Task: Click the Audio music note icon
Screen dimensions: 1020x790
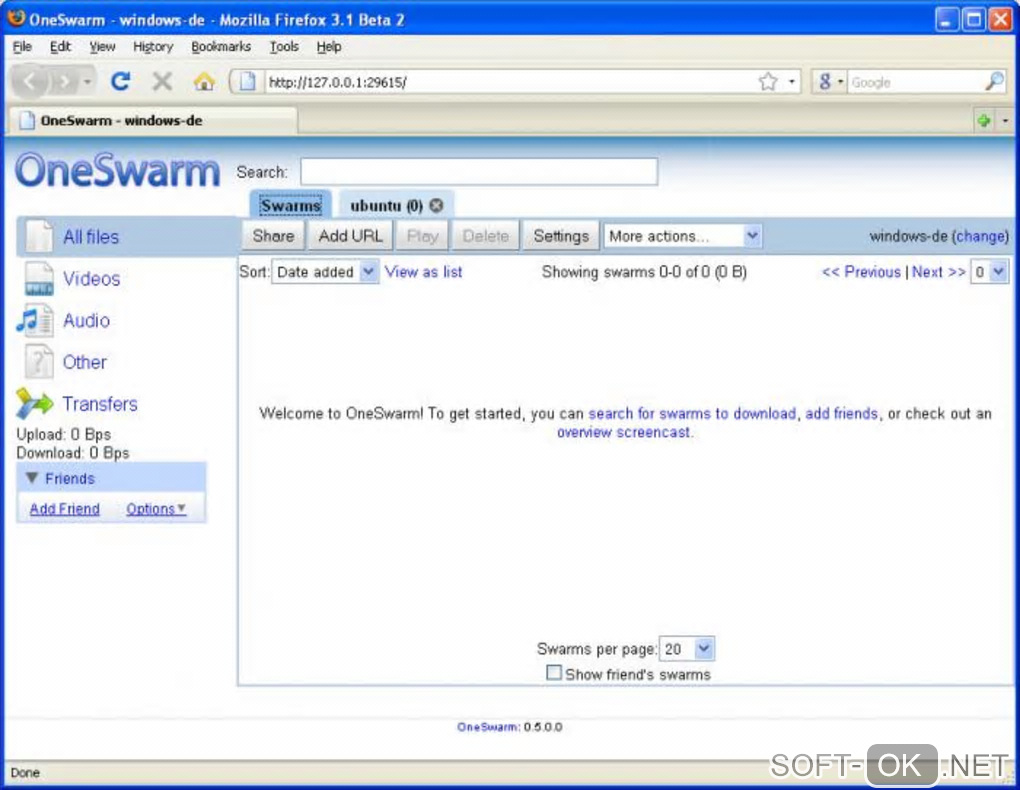Action: point(34,320)
